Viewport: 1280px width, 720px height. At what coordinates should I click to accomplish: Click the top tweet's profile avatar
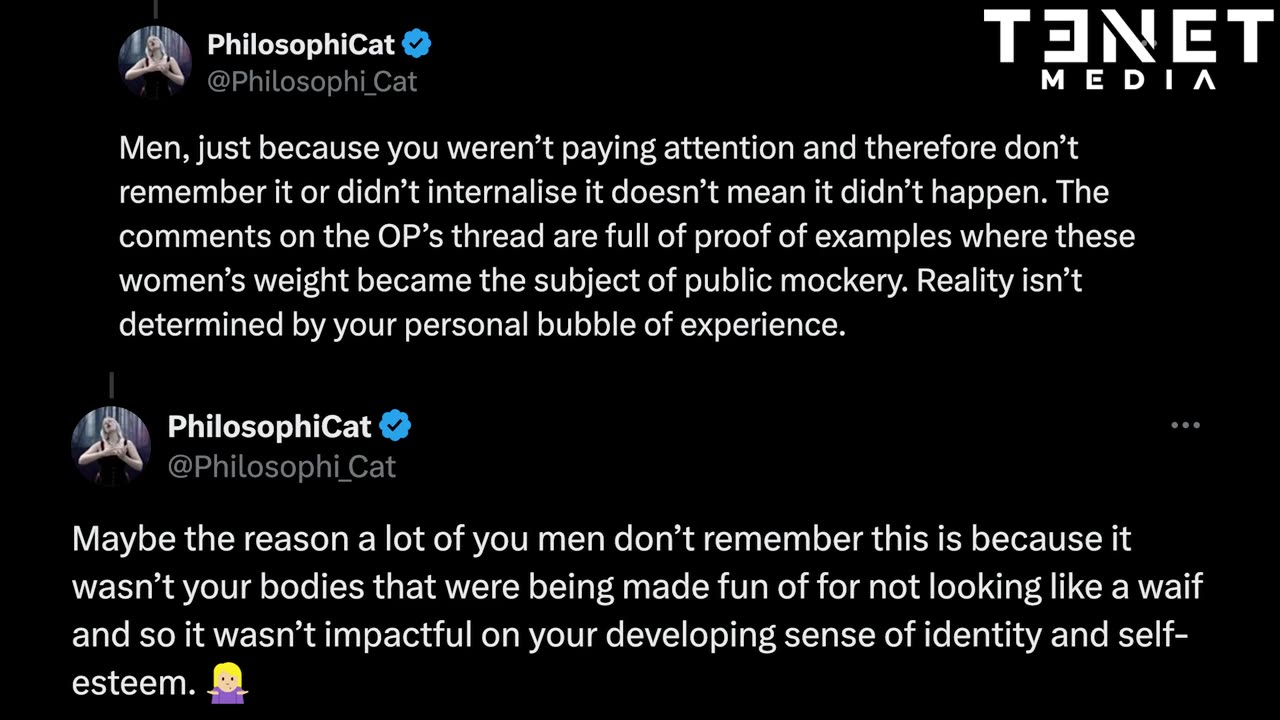[155, 62]
